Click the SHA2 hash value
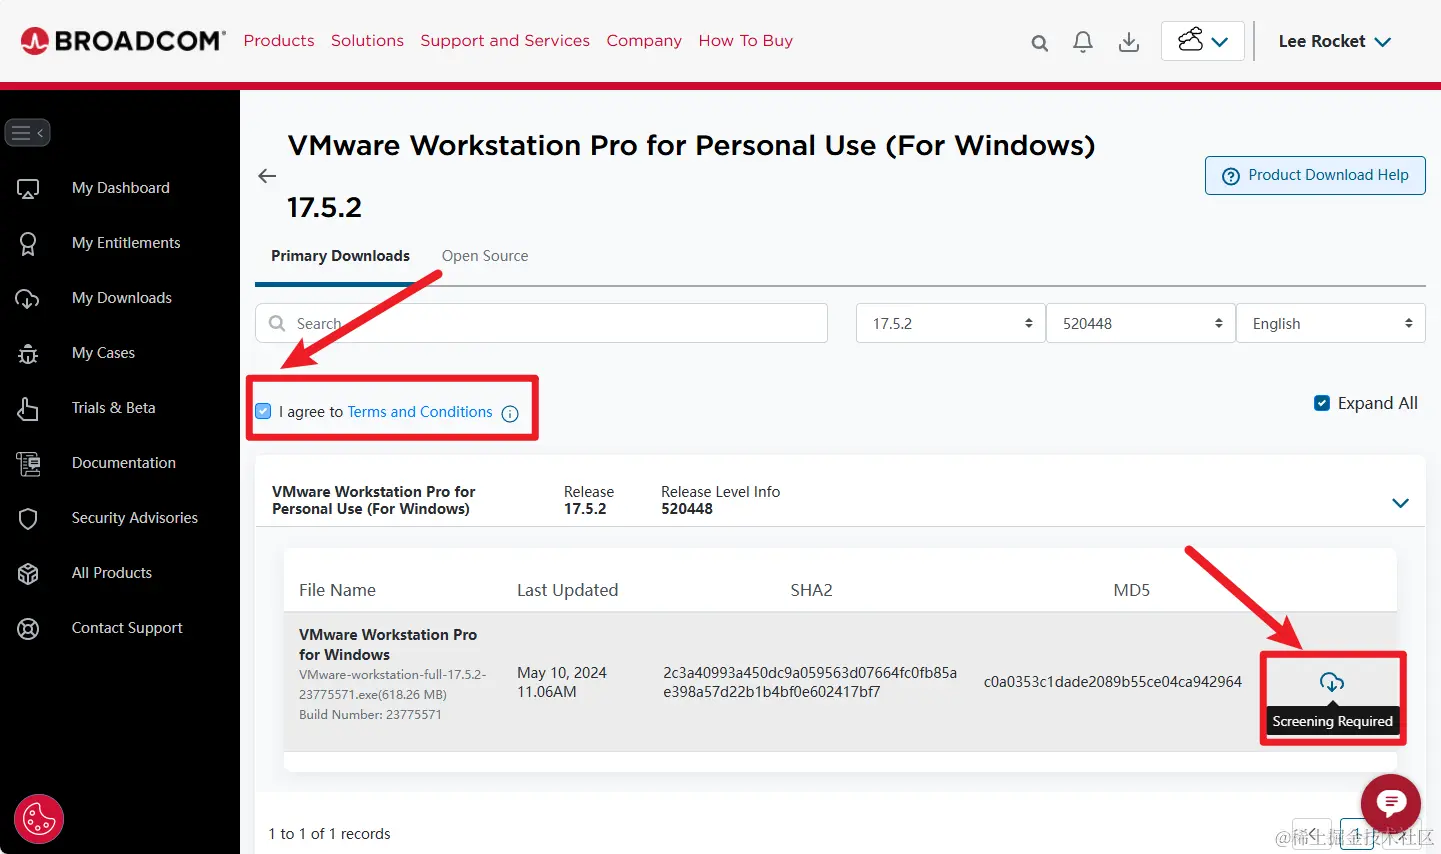This screenshot has height=854, width=1441. coord(810,682)
